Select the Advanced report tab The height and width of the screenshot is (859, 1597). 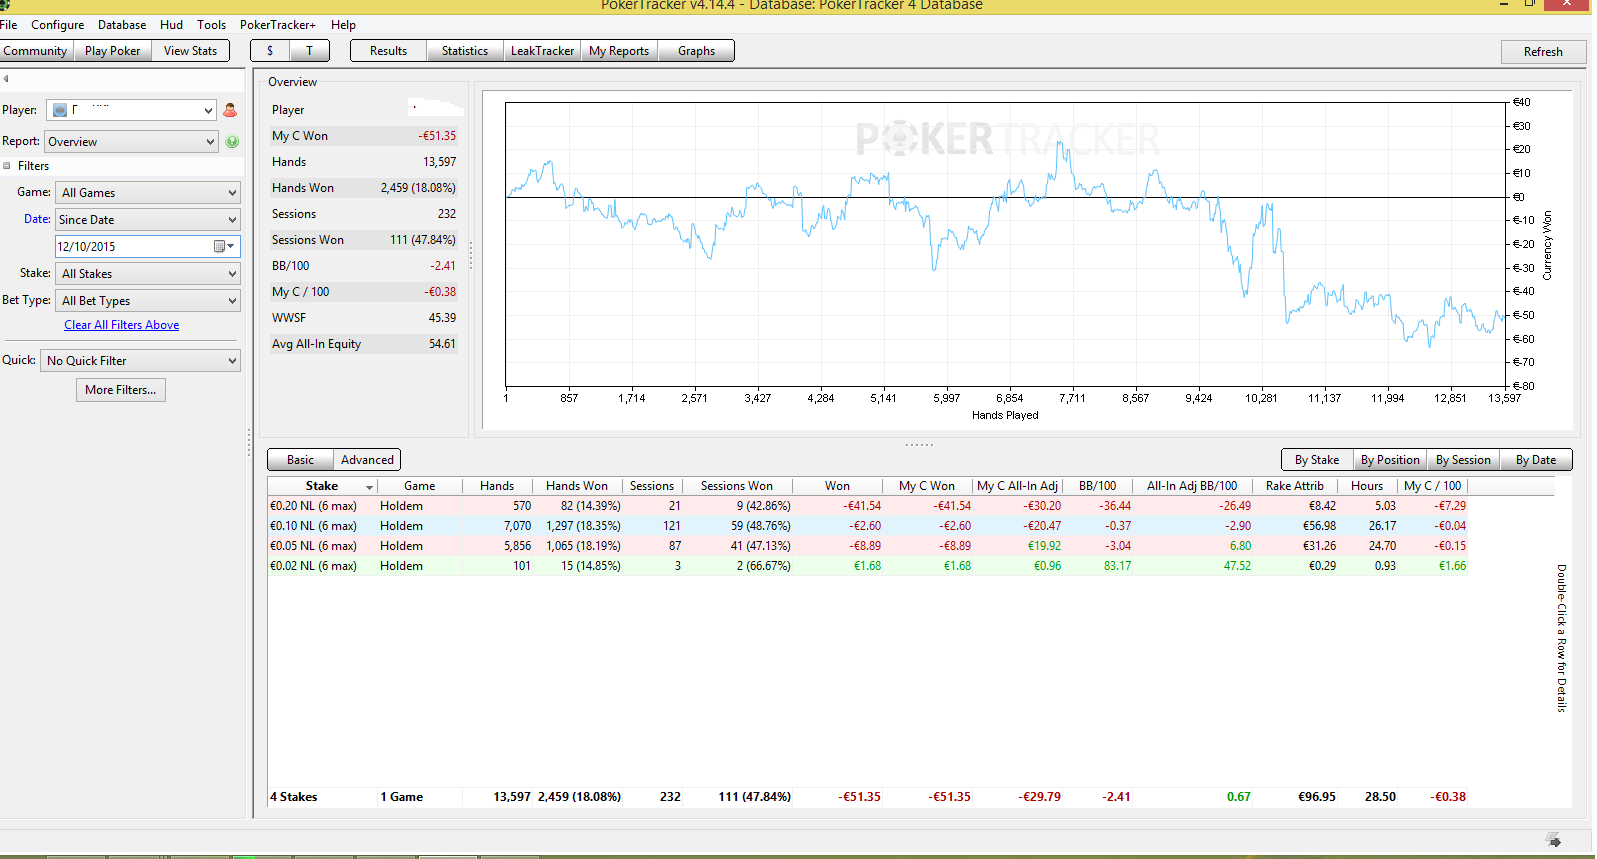(368, 460)
